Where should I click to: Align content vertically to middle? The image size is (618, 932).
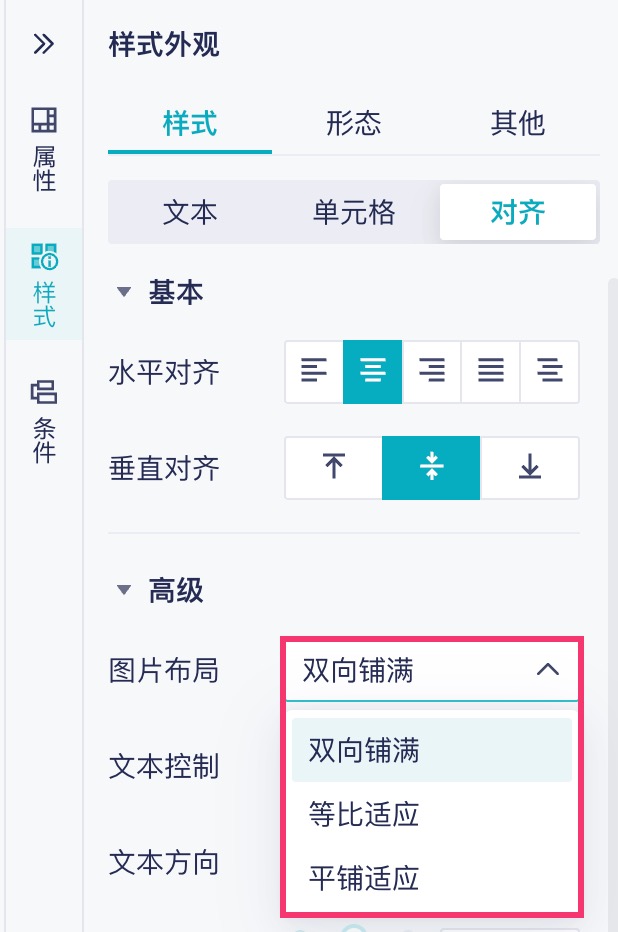coord(431,467)
